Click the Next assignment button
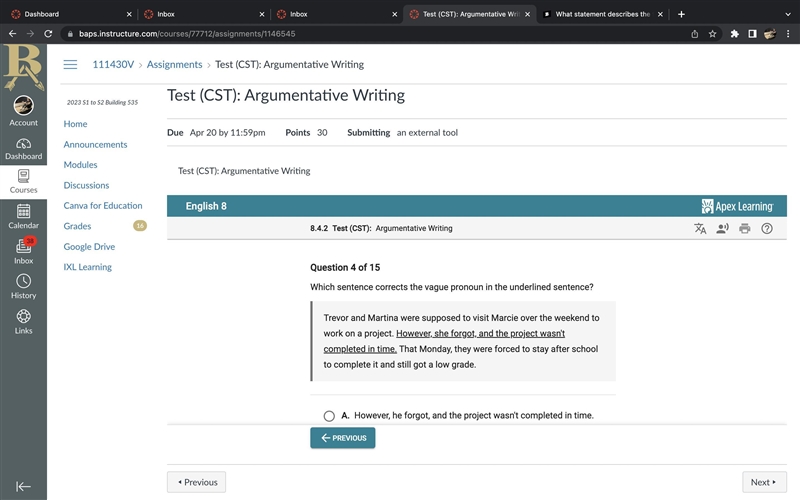This screenshot has width=800, height=500. pos(764,482)
